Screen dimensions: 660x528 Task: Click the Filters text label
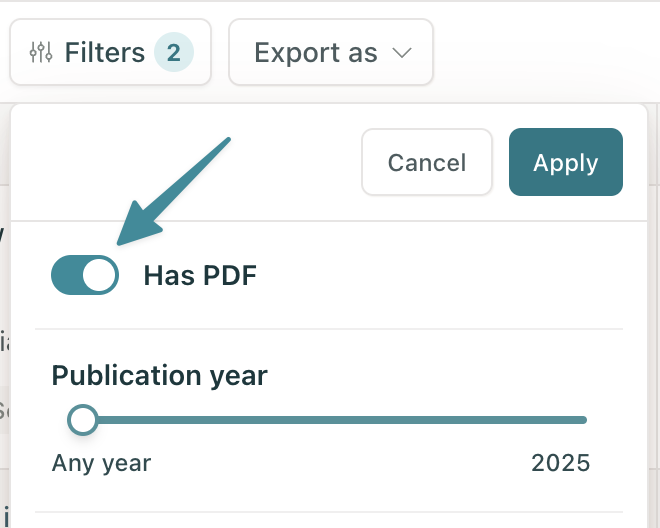pos(105,53)
